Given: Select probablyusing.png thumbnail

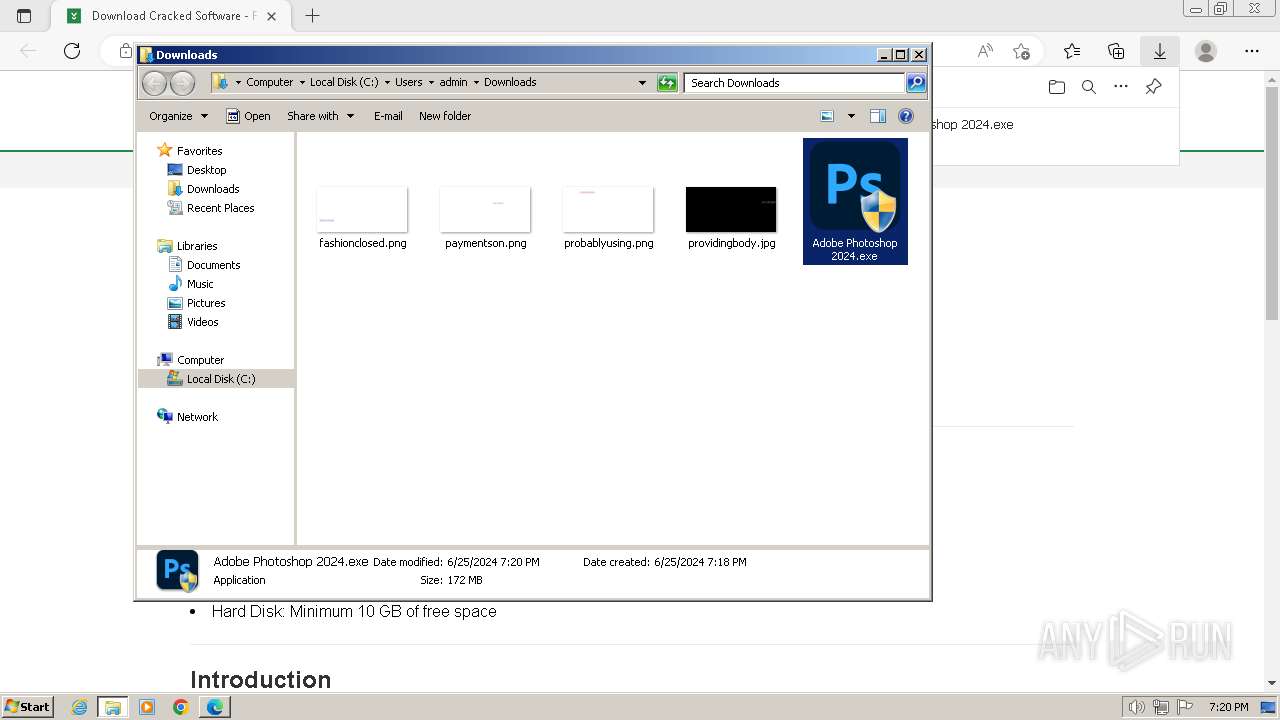Looking at the screenshot, I should coord(608,209).
